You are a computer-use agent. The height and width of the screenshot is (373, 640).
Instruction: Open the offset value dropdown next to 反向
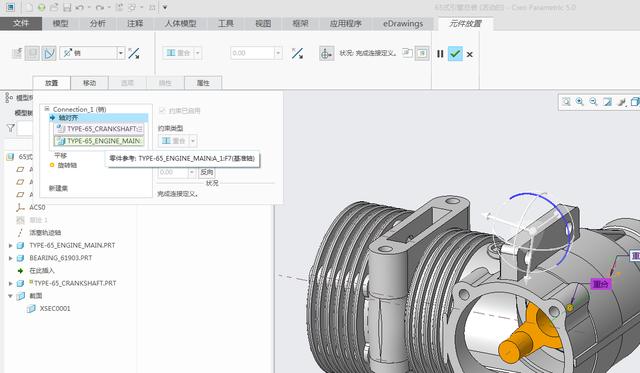(x=192, y=172)
